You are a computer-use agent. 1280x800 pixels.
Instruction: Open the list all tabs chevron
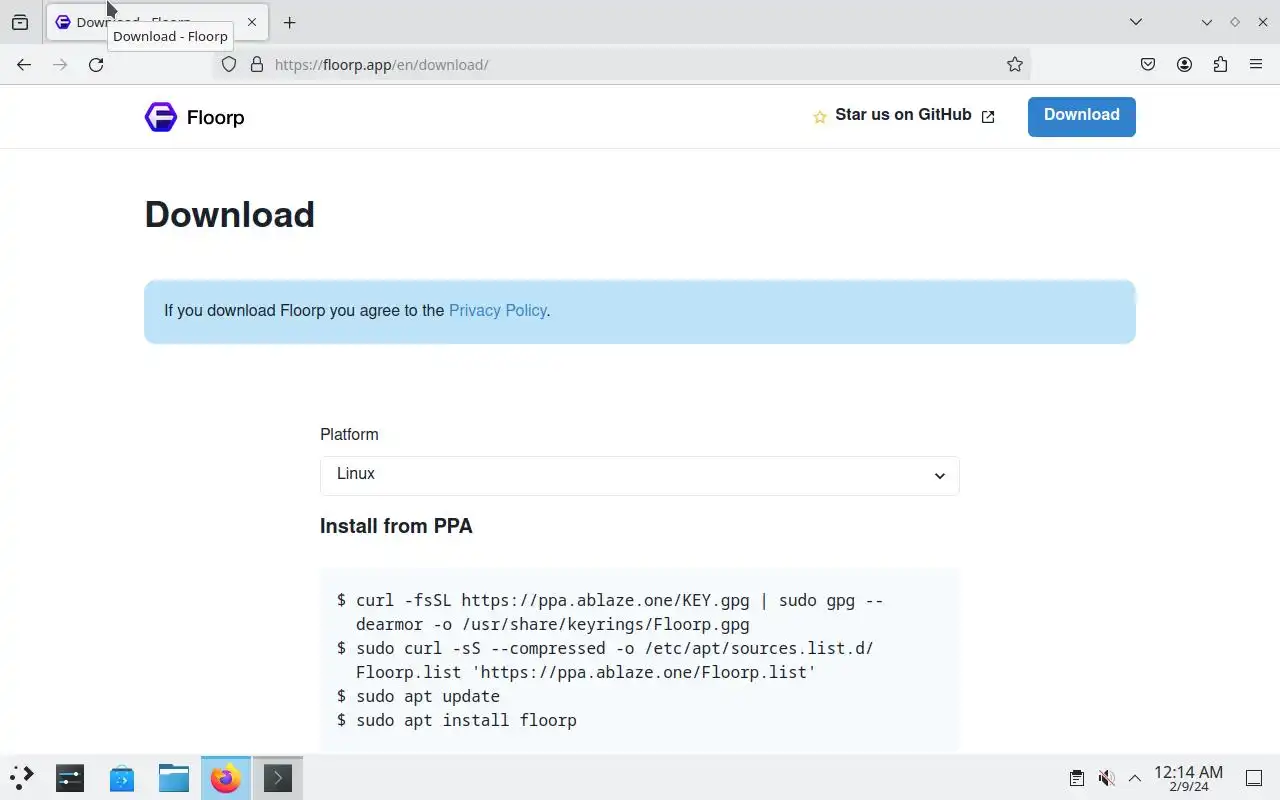(1136, 22)
